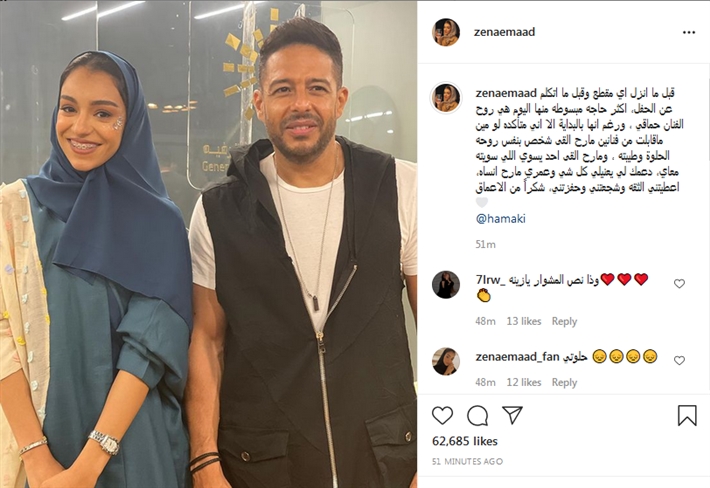This screenshot has height=488, width=710.
Task: Open the @hamaki mention link
Action: 501,219
